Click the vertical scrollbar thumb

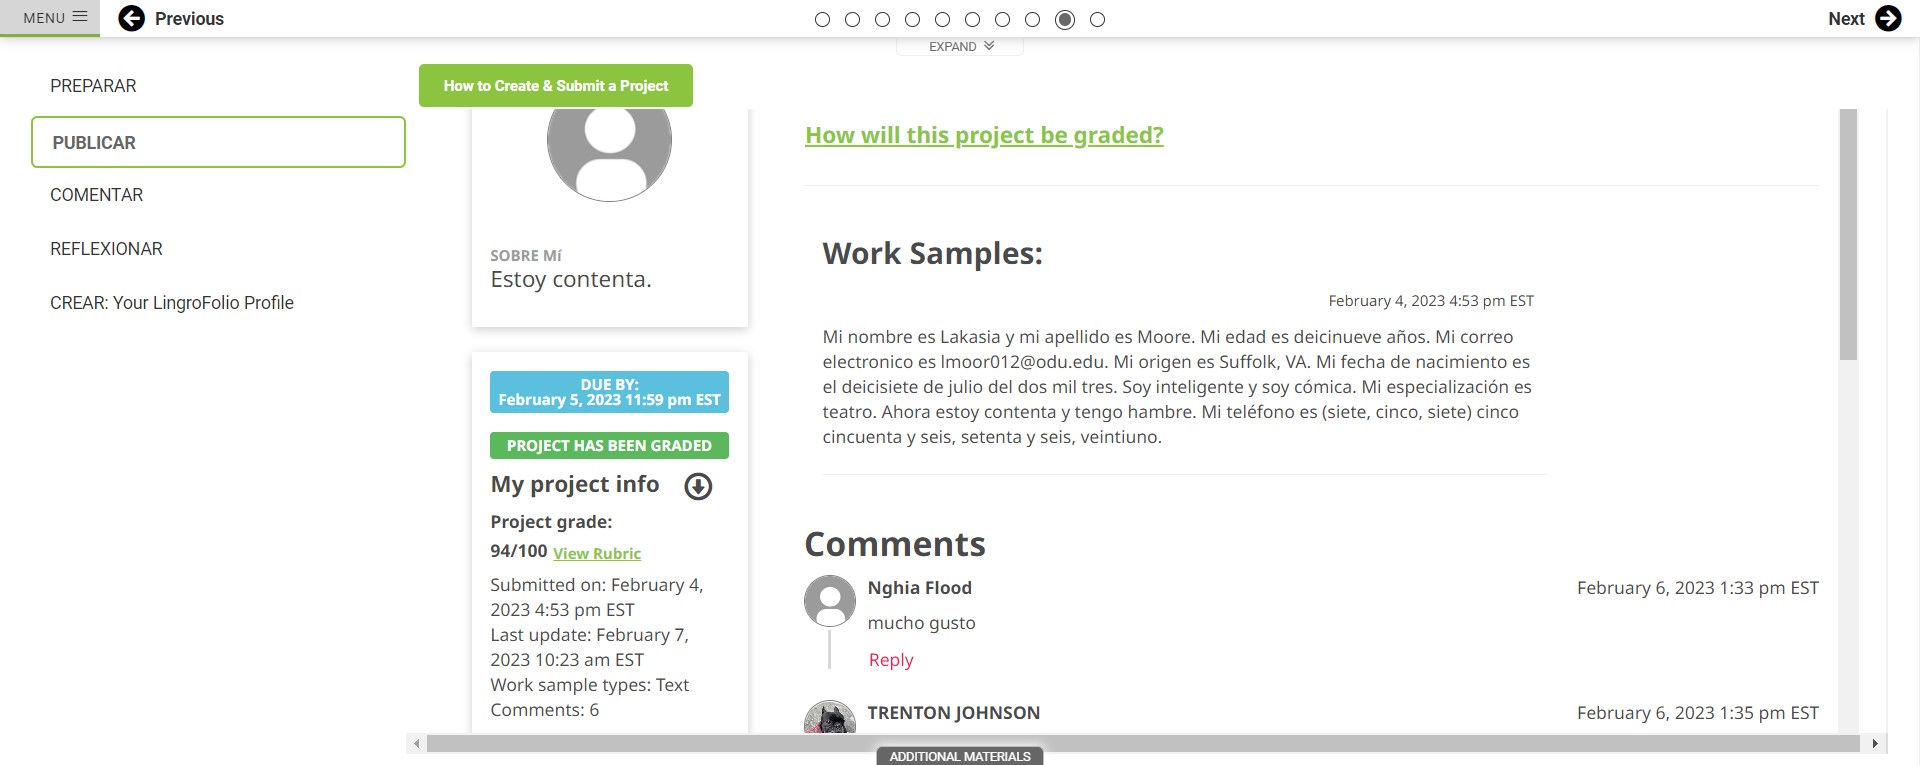click(1848, 234)
